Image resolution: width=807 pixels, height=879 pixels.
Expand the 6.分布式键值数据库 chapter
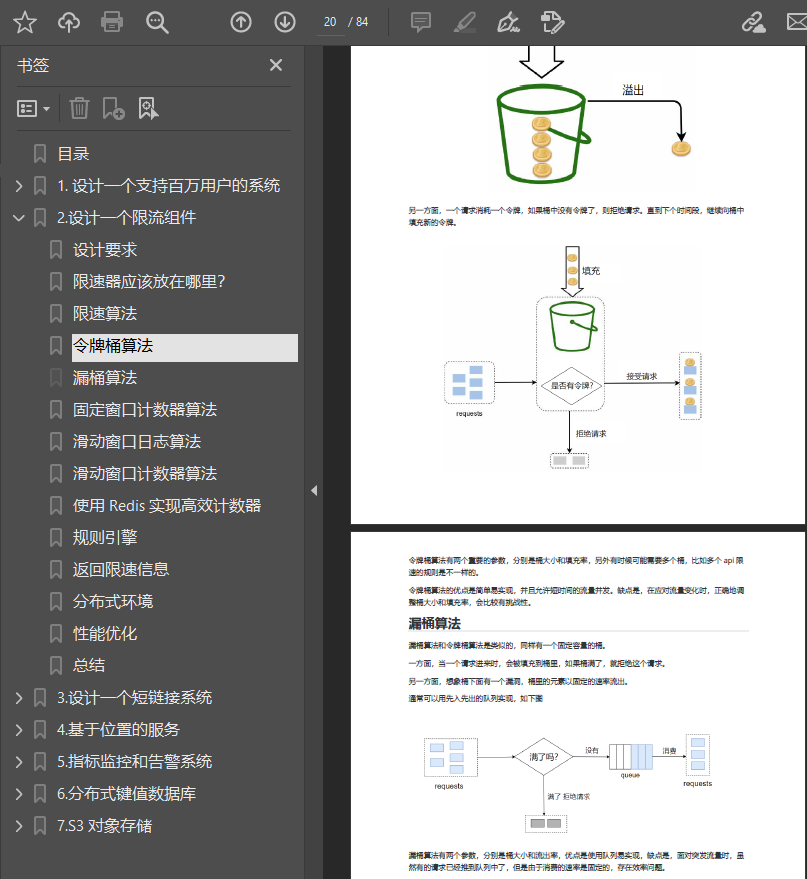(x=18, y=794)
